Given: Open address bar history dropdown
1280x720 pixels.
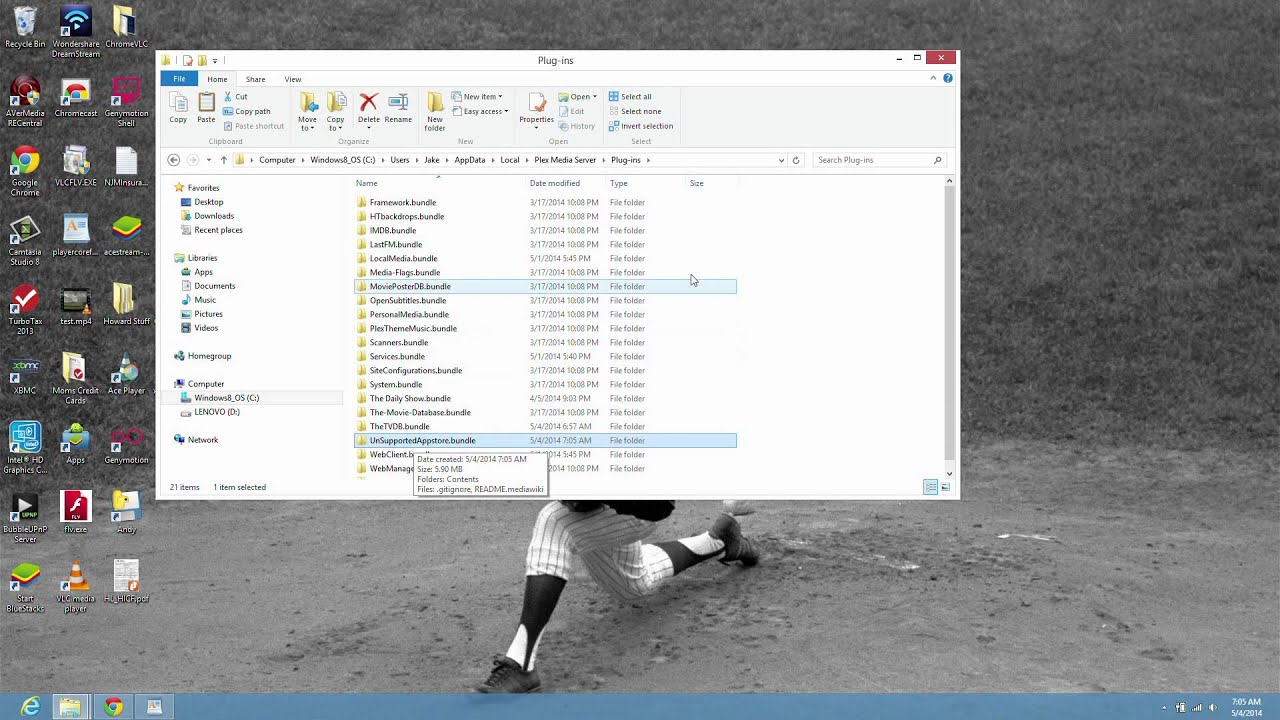Looking at the screenshot, I should (x=781, y=160).
